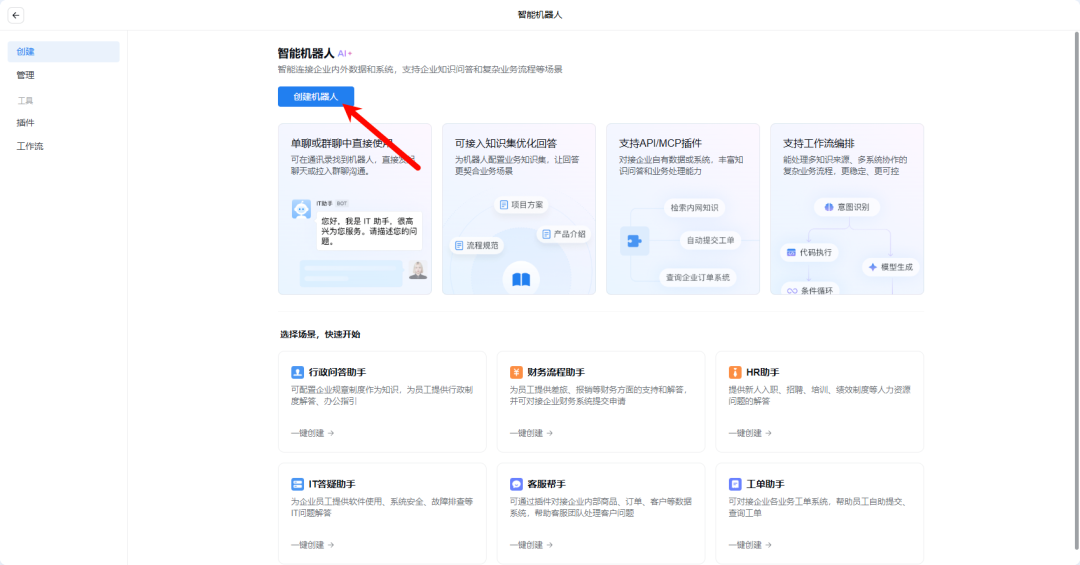
Task: Click the 意图识别 workflow node
Action: point(847,207)
